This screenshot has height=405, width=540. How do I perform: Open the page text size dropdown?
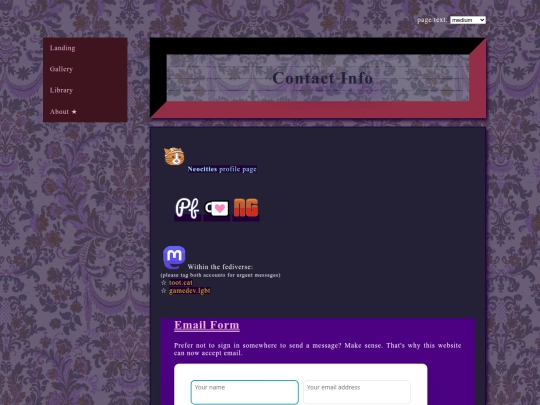(468, 20)
